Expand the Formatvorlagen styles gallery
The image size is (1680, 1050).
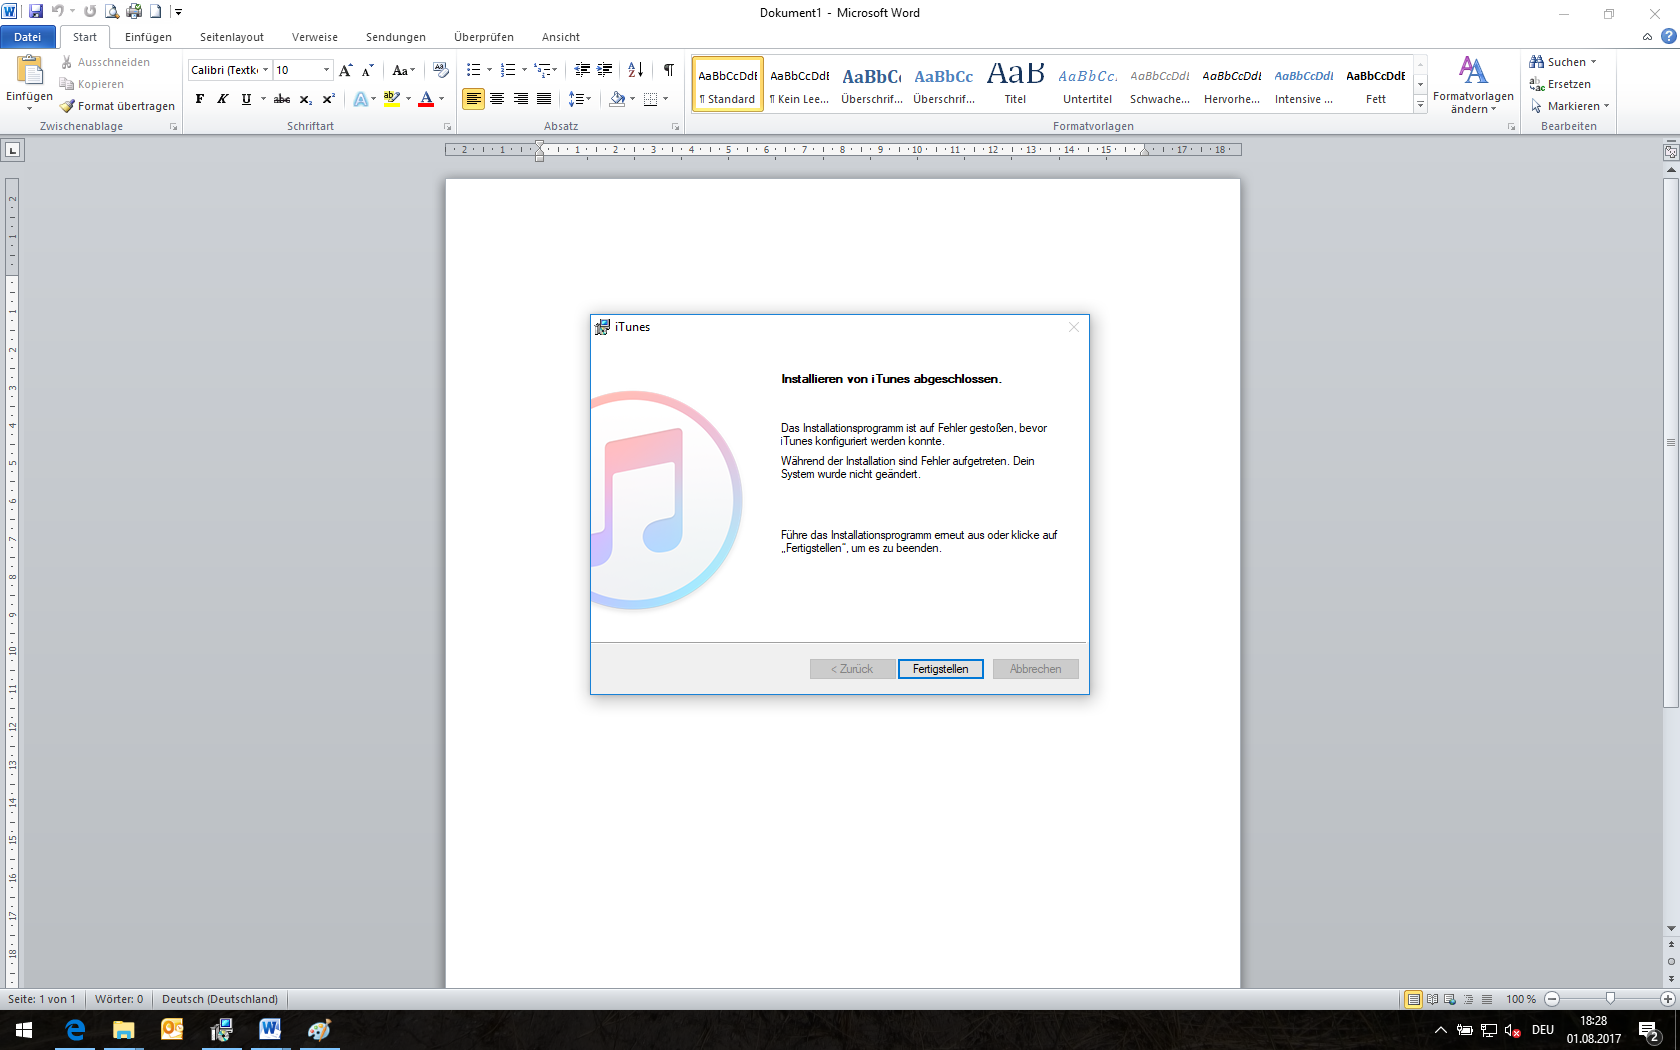[1420, 105]
